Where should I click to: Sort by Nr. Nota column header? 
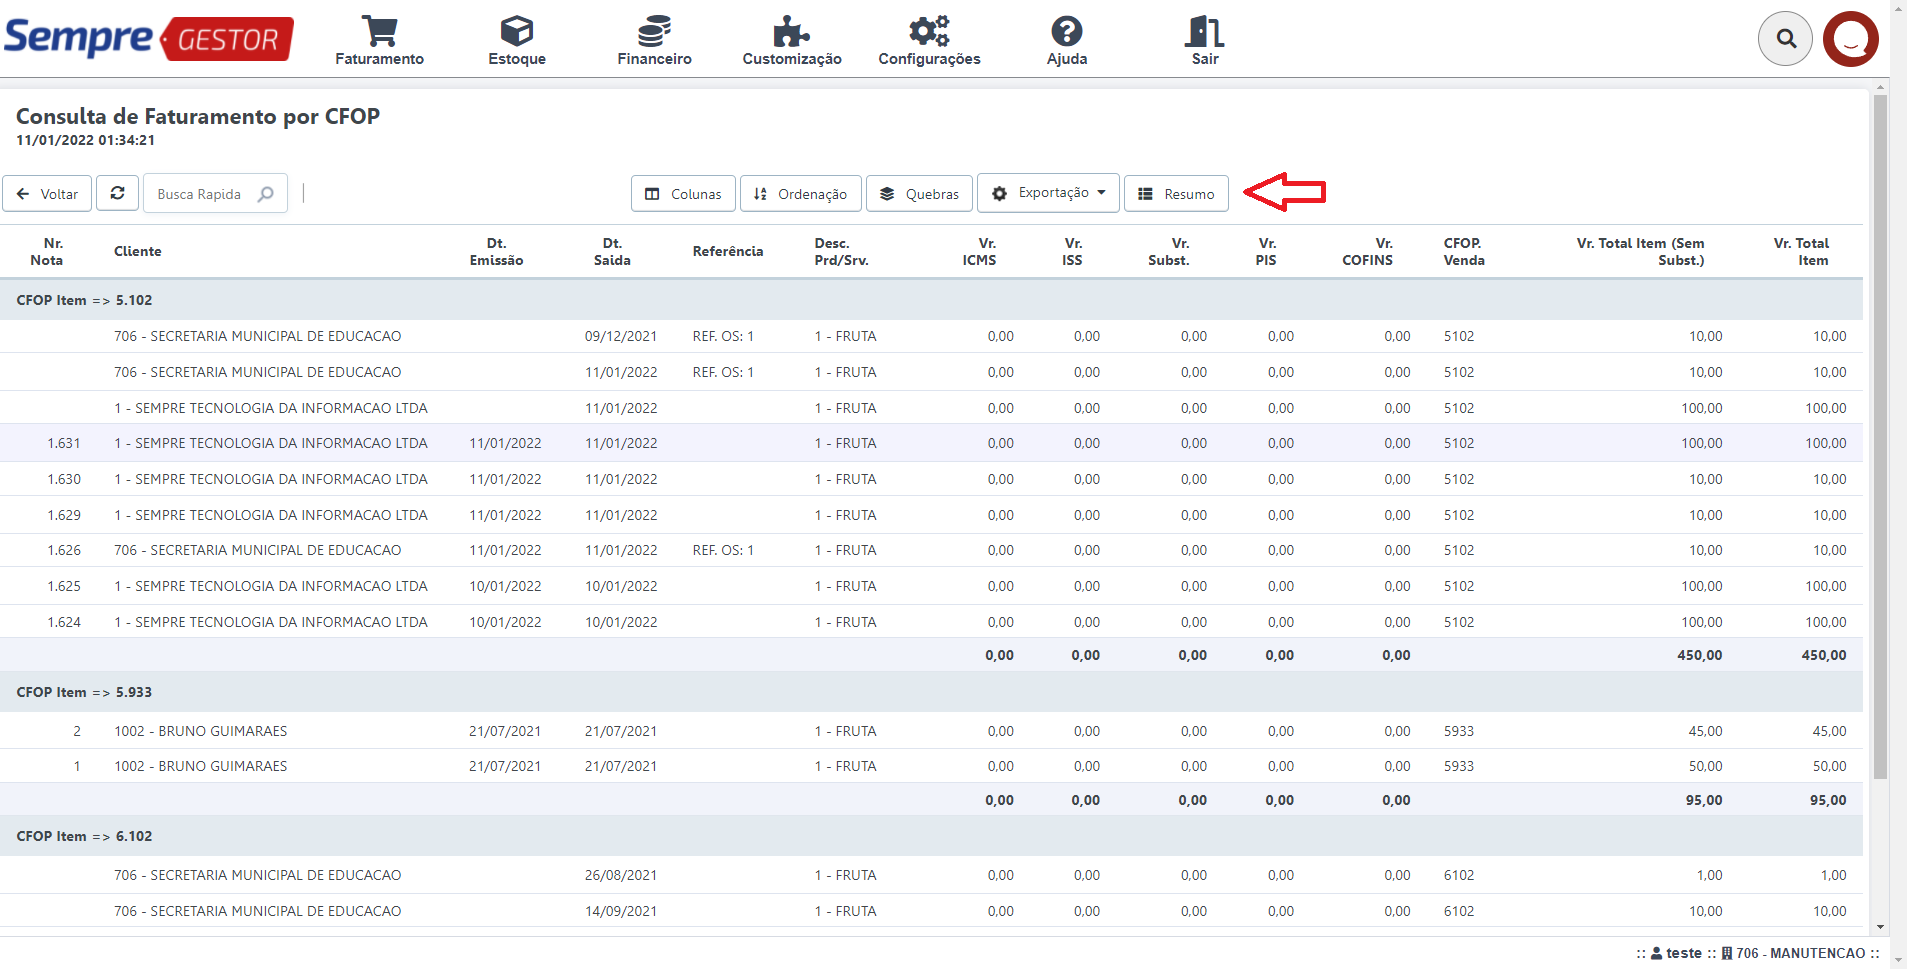[47, 251]
